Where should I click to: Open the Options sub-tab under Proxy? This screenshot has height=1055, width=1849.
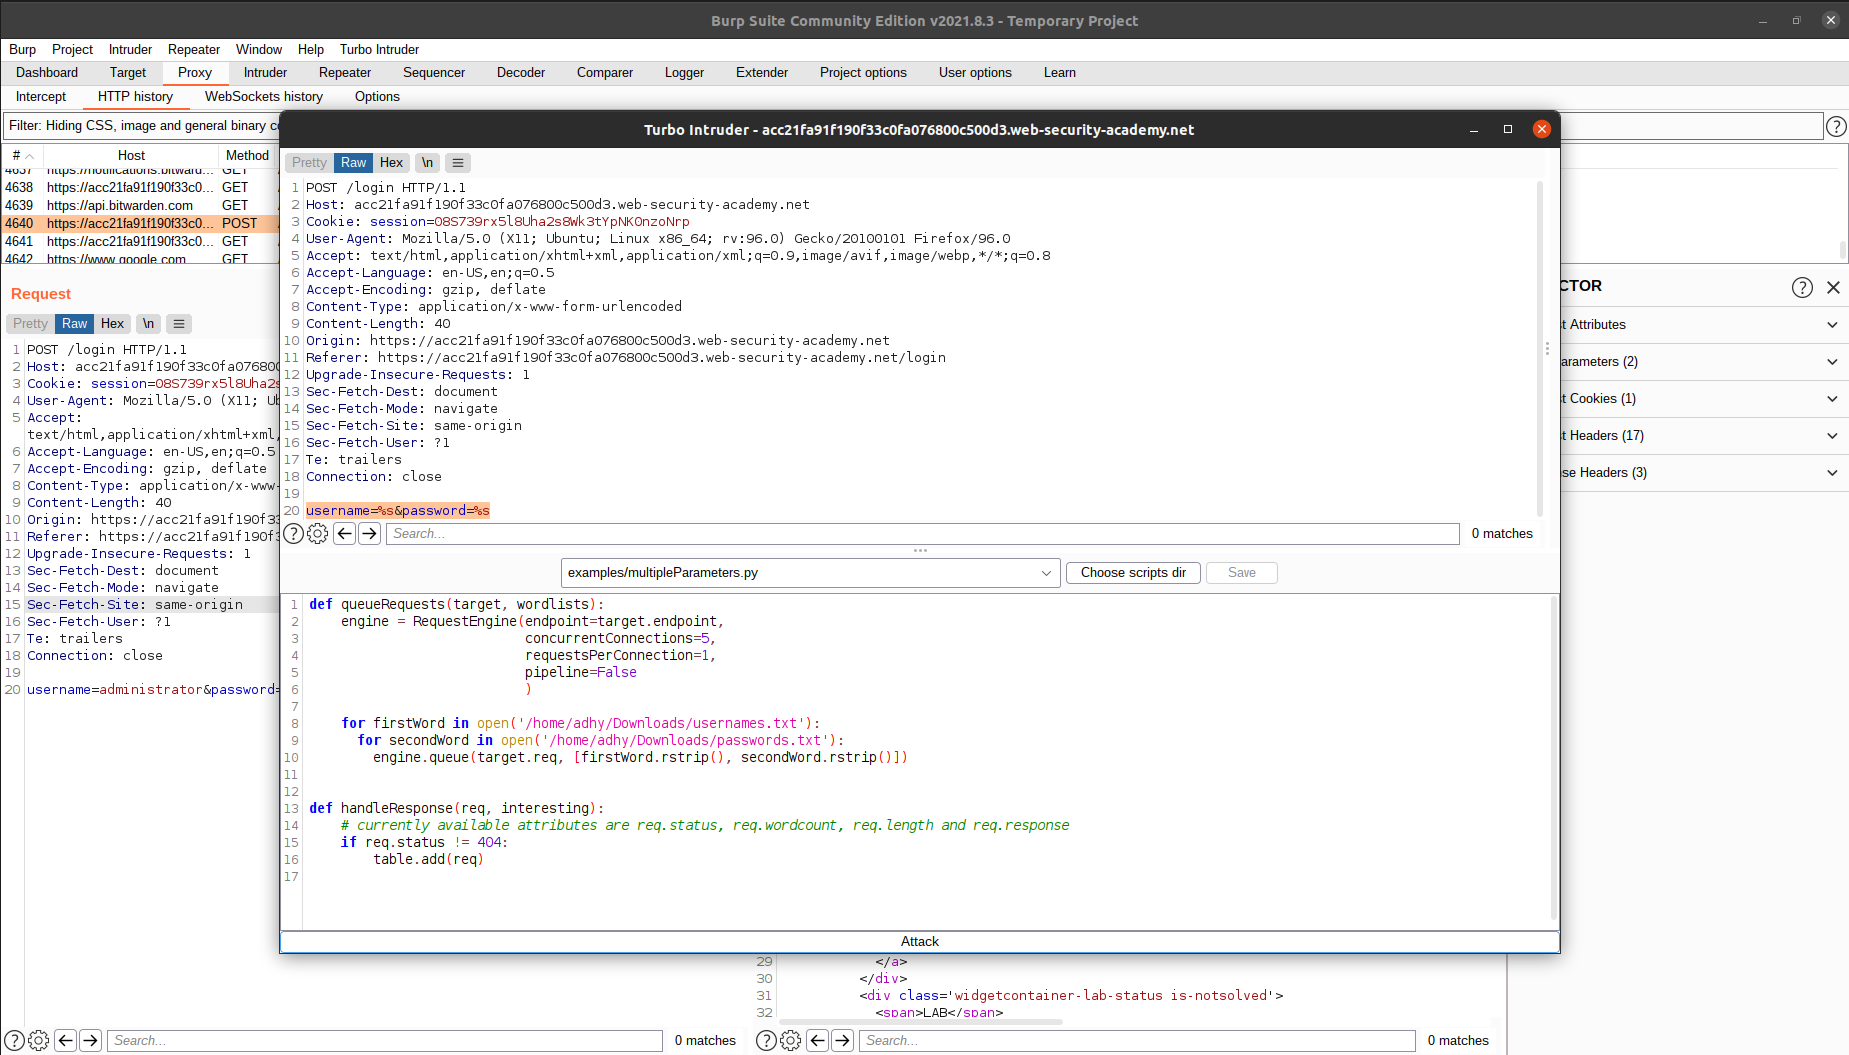pos(377,97)
